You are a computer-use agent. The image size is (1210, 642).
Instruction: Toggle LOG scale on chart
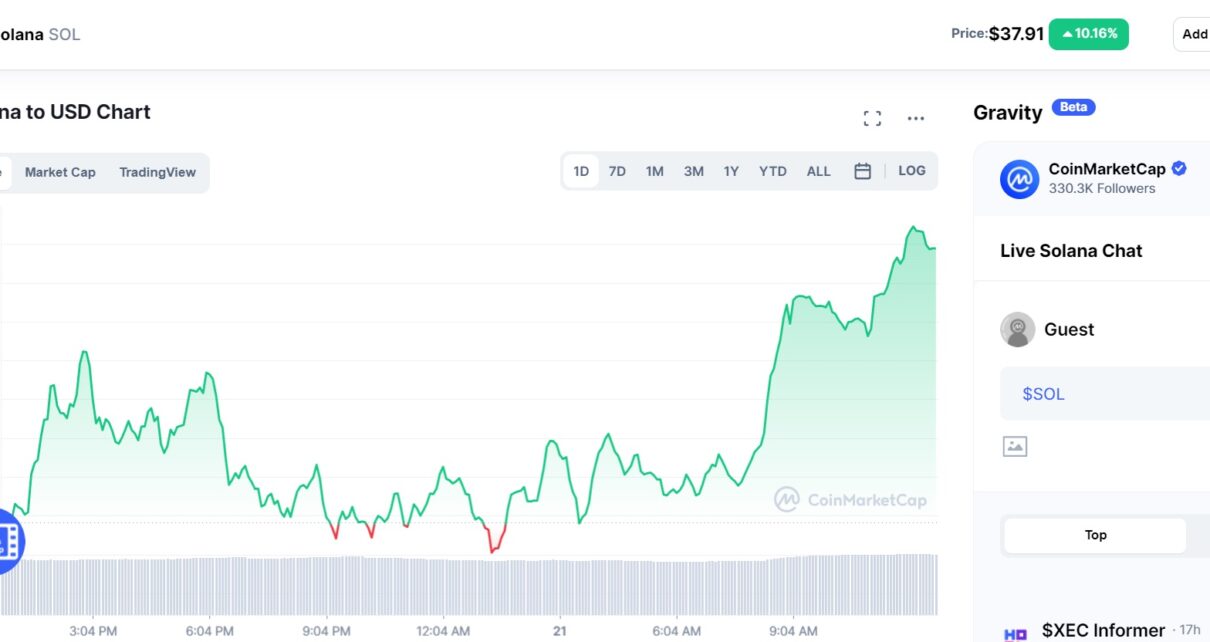point(912,171)
